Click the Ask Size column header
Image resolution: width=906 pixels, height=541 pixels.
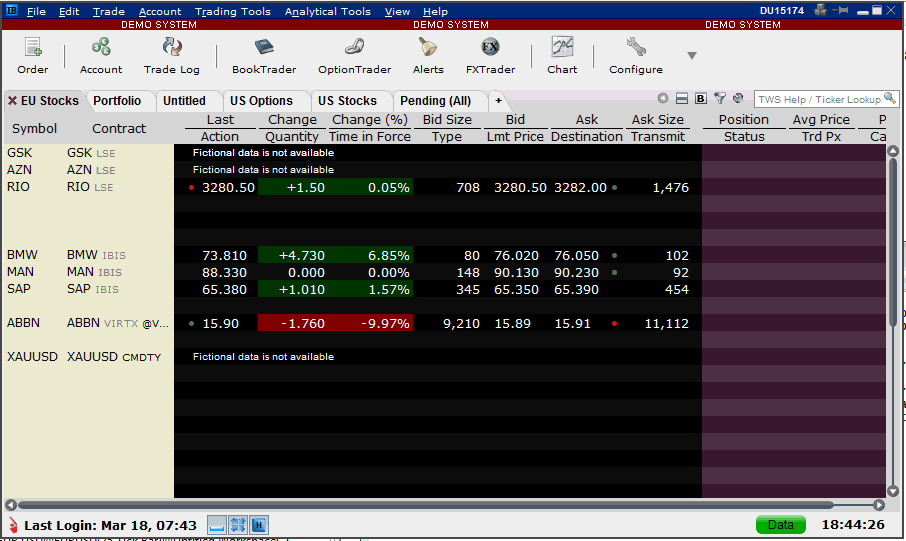(x=658, y=120)
